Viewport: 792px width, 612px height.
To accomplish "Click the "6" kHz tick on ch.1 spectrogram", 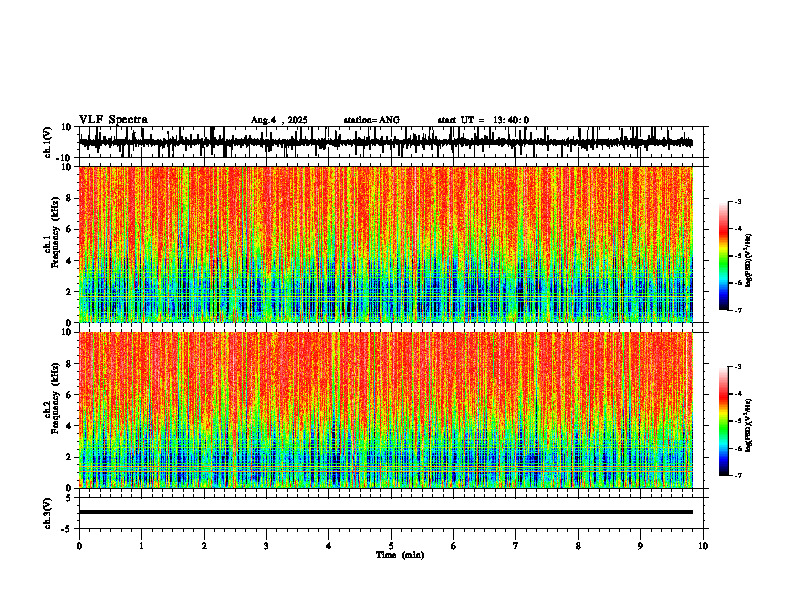I will coord(70,229).
